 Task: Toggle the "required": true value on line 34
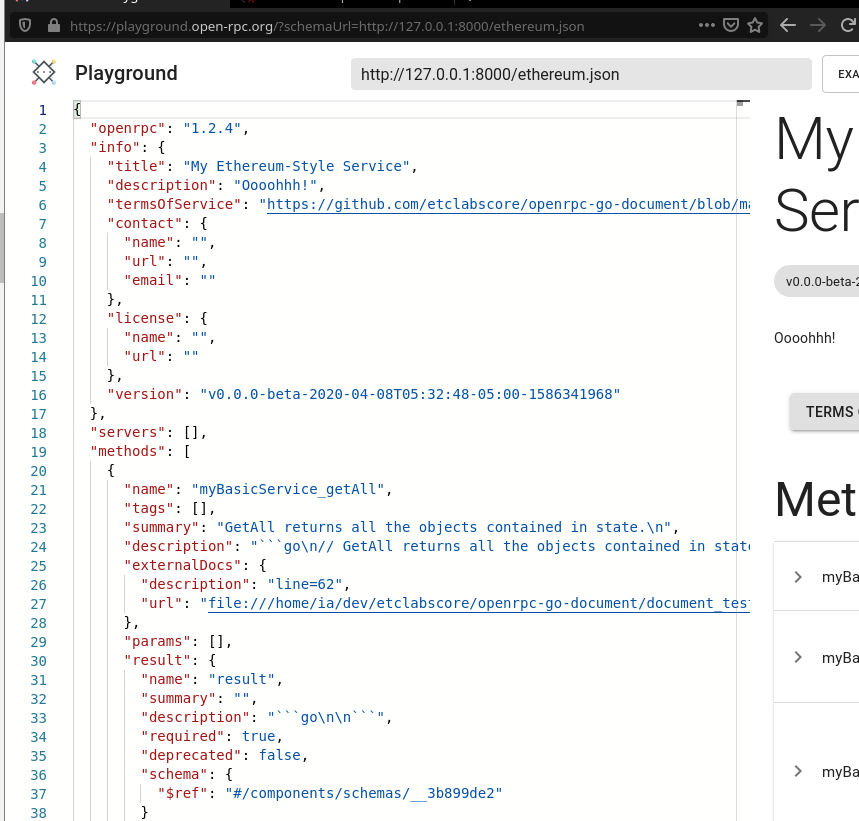click(259, 736)
